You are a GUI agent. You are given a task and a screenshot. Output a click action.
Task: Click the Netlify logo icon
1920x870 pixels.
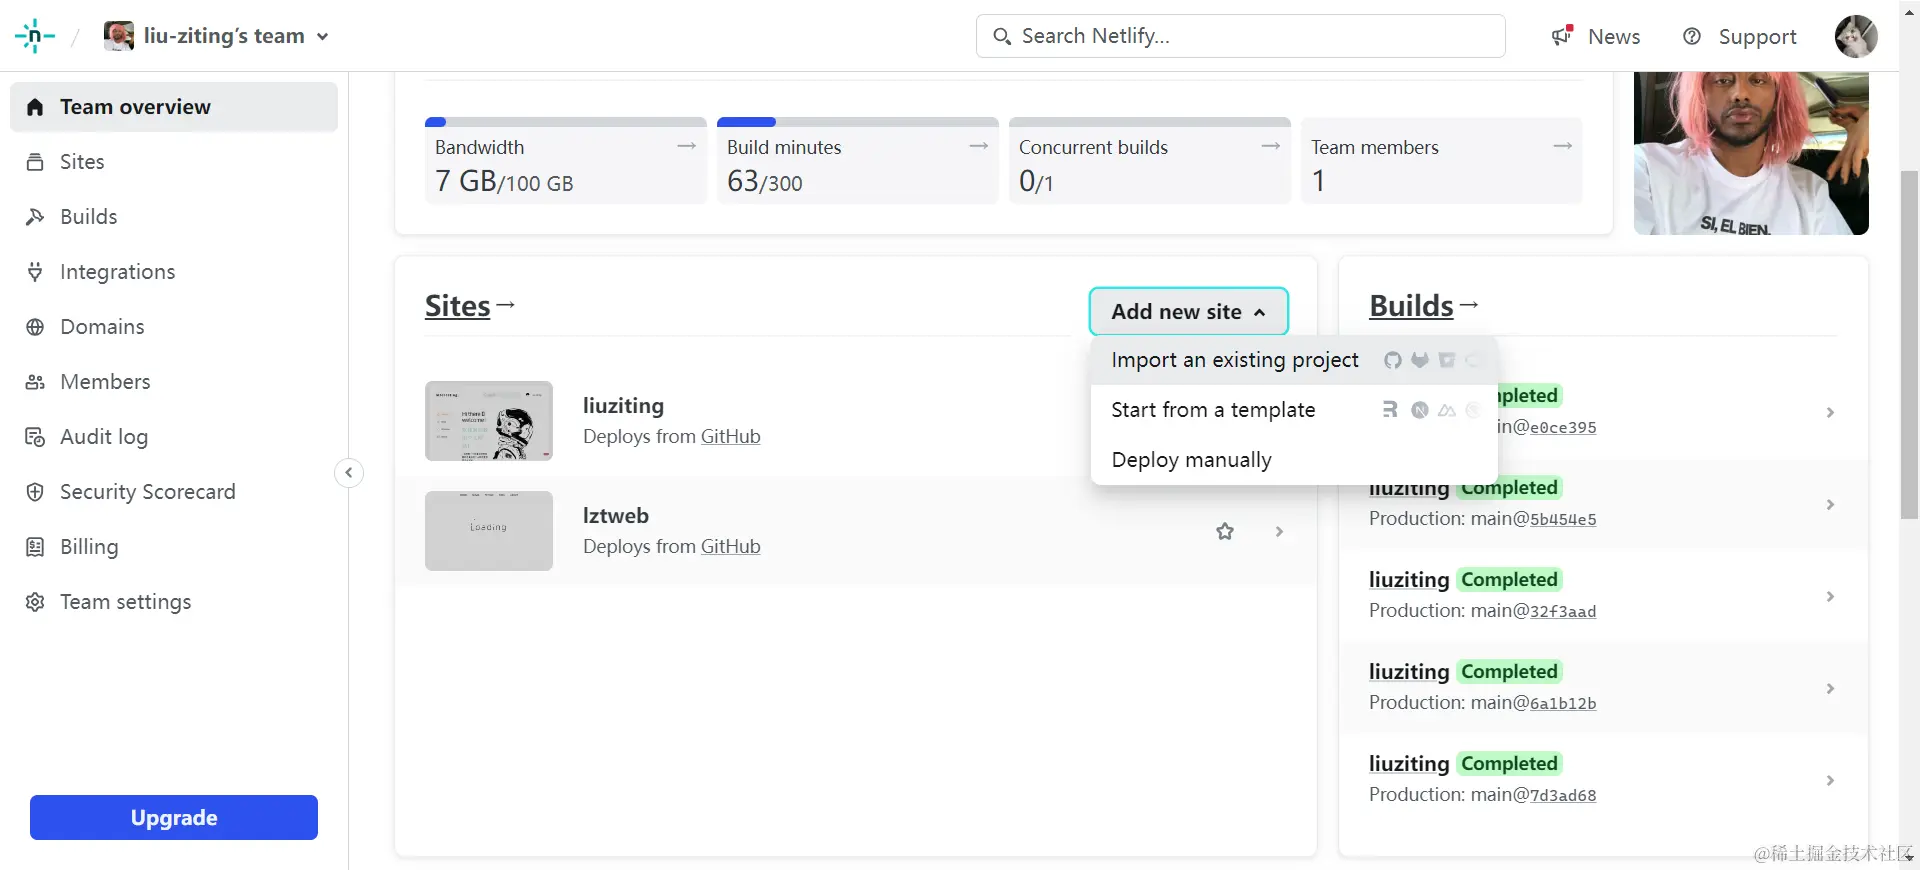click(35, 36)
